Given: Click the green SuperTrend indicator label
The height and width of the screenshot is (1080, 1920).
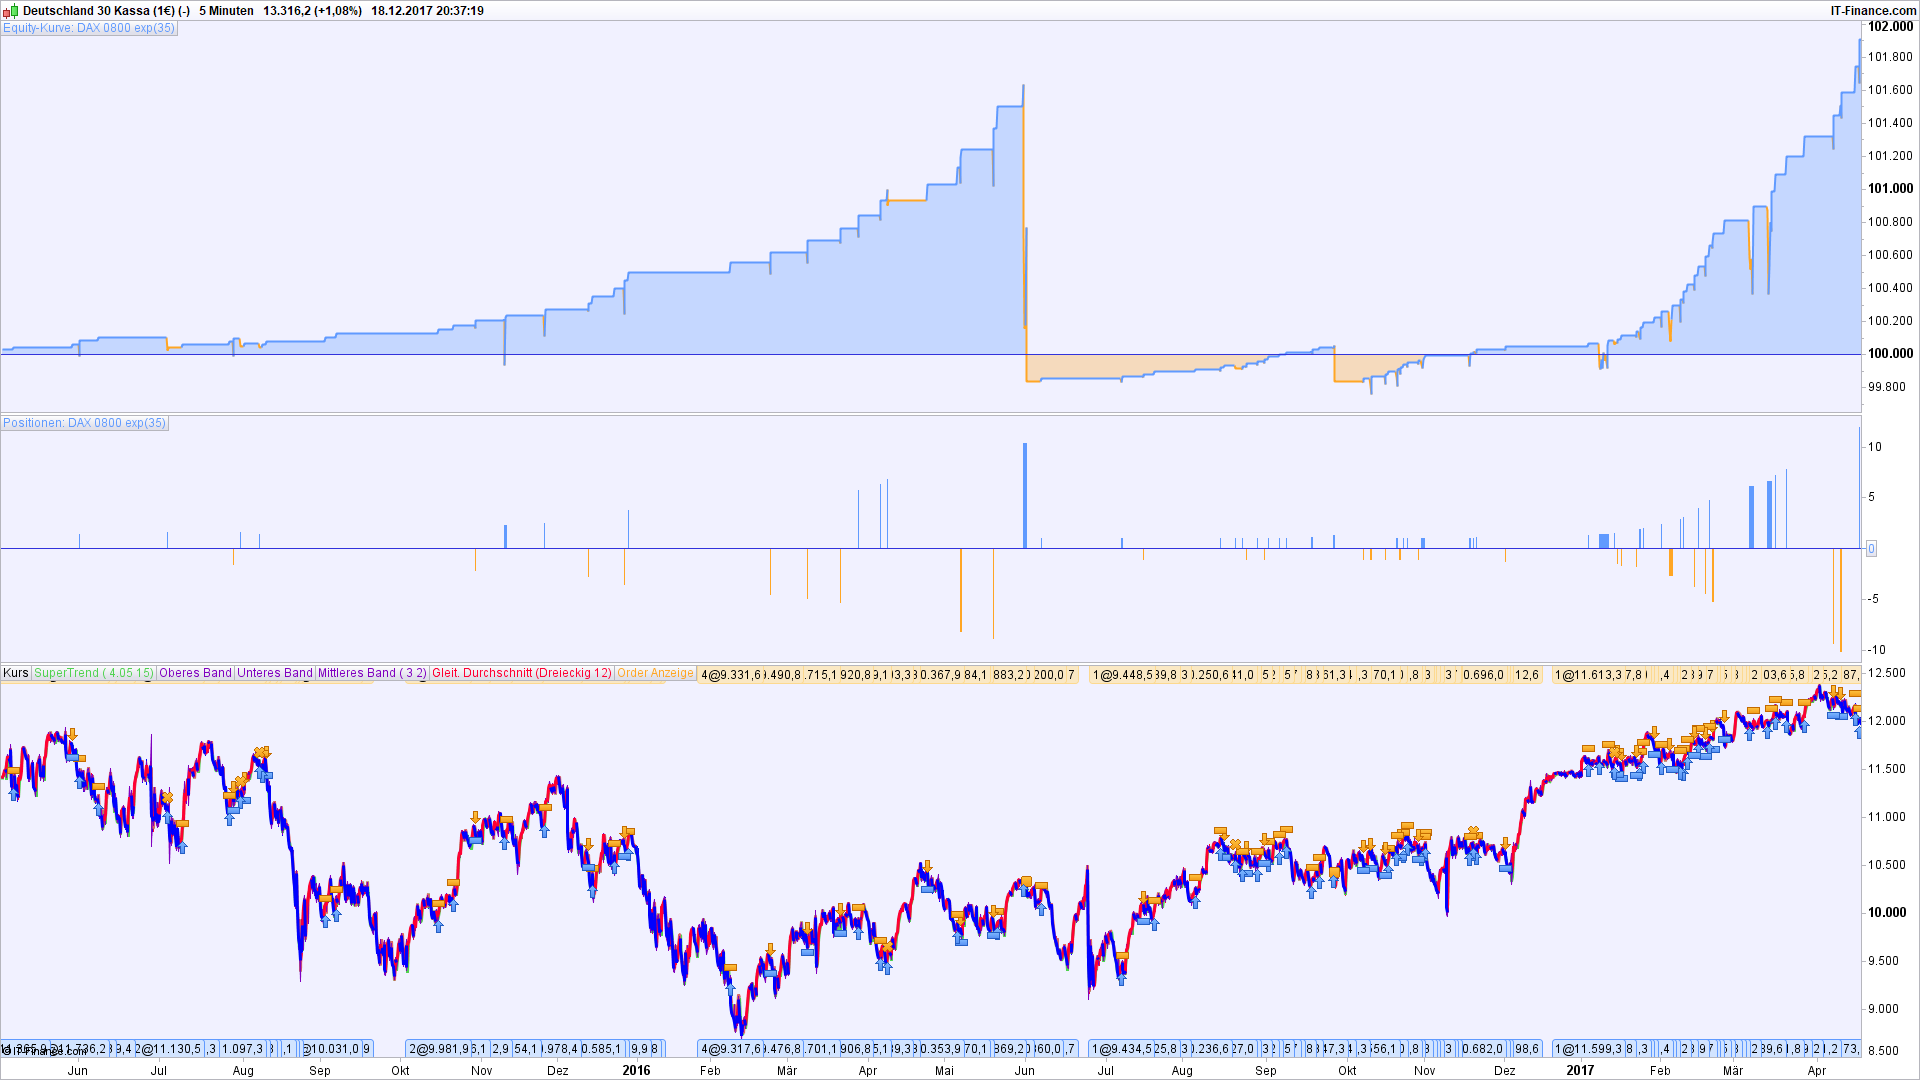Looking at the screenshot, I should click(94, 673).
